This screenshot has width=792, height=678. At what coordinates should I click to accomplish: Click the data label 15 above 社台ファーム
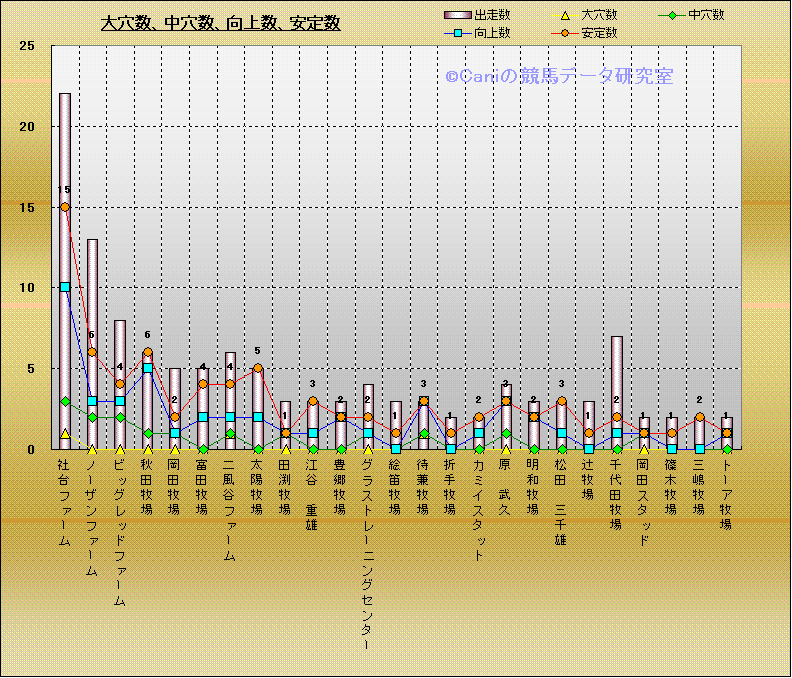pyautogui.click(x=64, y=190)
